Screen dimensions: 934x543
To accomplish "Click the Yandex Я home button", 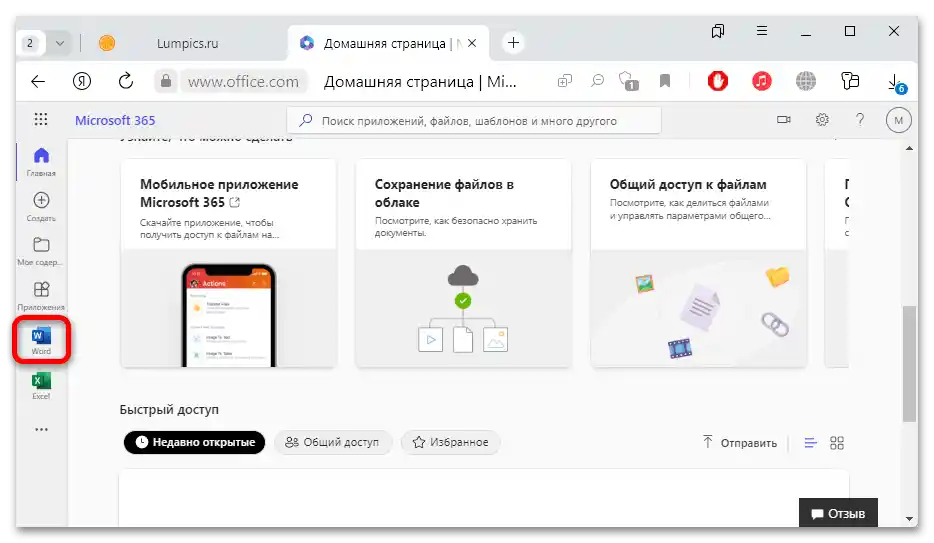I will (x=82, y=81).
